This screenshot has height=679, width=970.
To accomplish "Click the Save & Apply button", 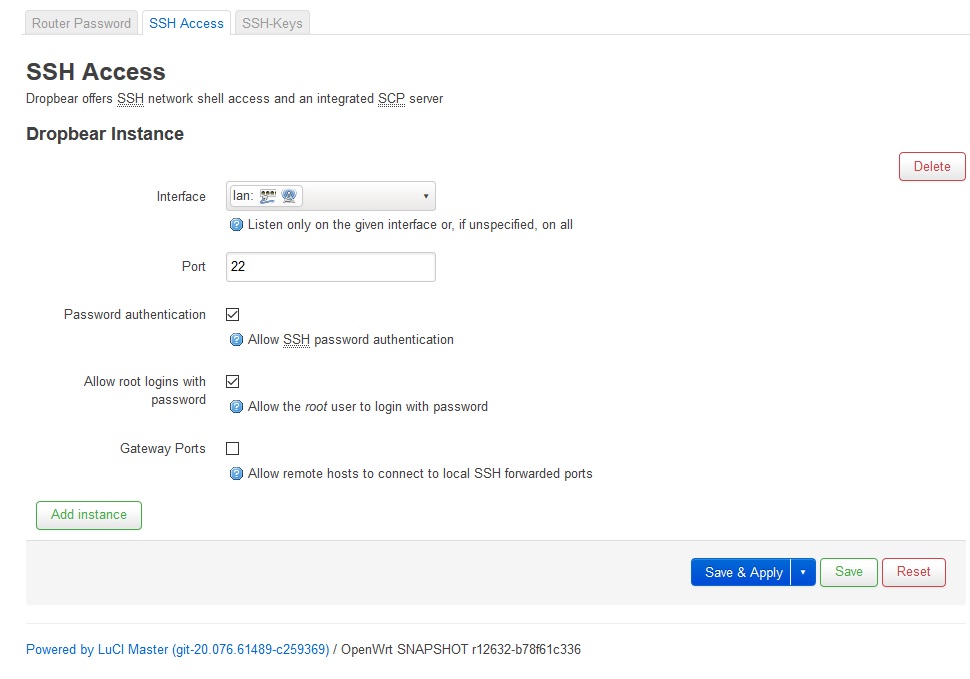I will (743, 572).
